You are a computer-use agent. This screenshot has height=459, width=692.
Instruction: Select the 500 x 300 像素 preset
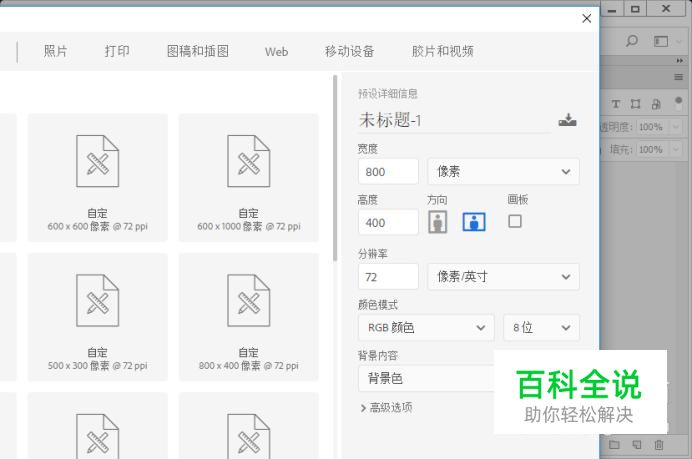tap(98, 317)
